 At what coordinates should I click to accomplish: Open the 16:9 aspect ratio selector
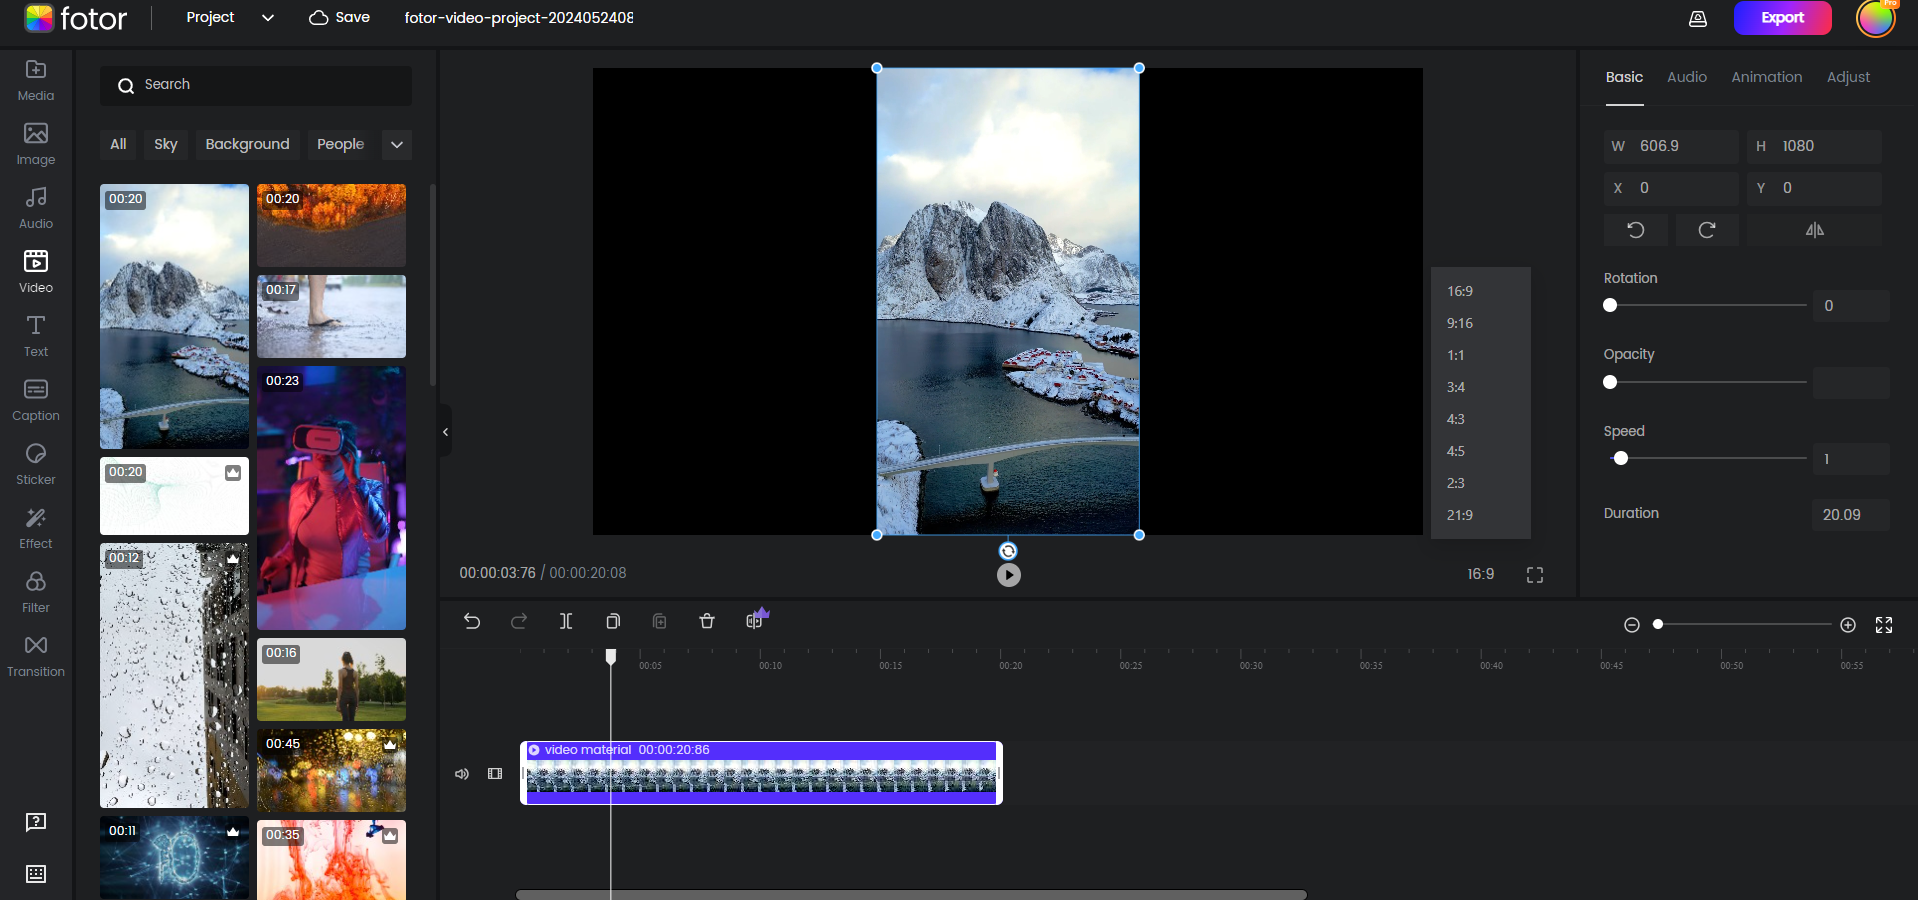(1481, 574)
